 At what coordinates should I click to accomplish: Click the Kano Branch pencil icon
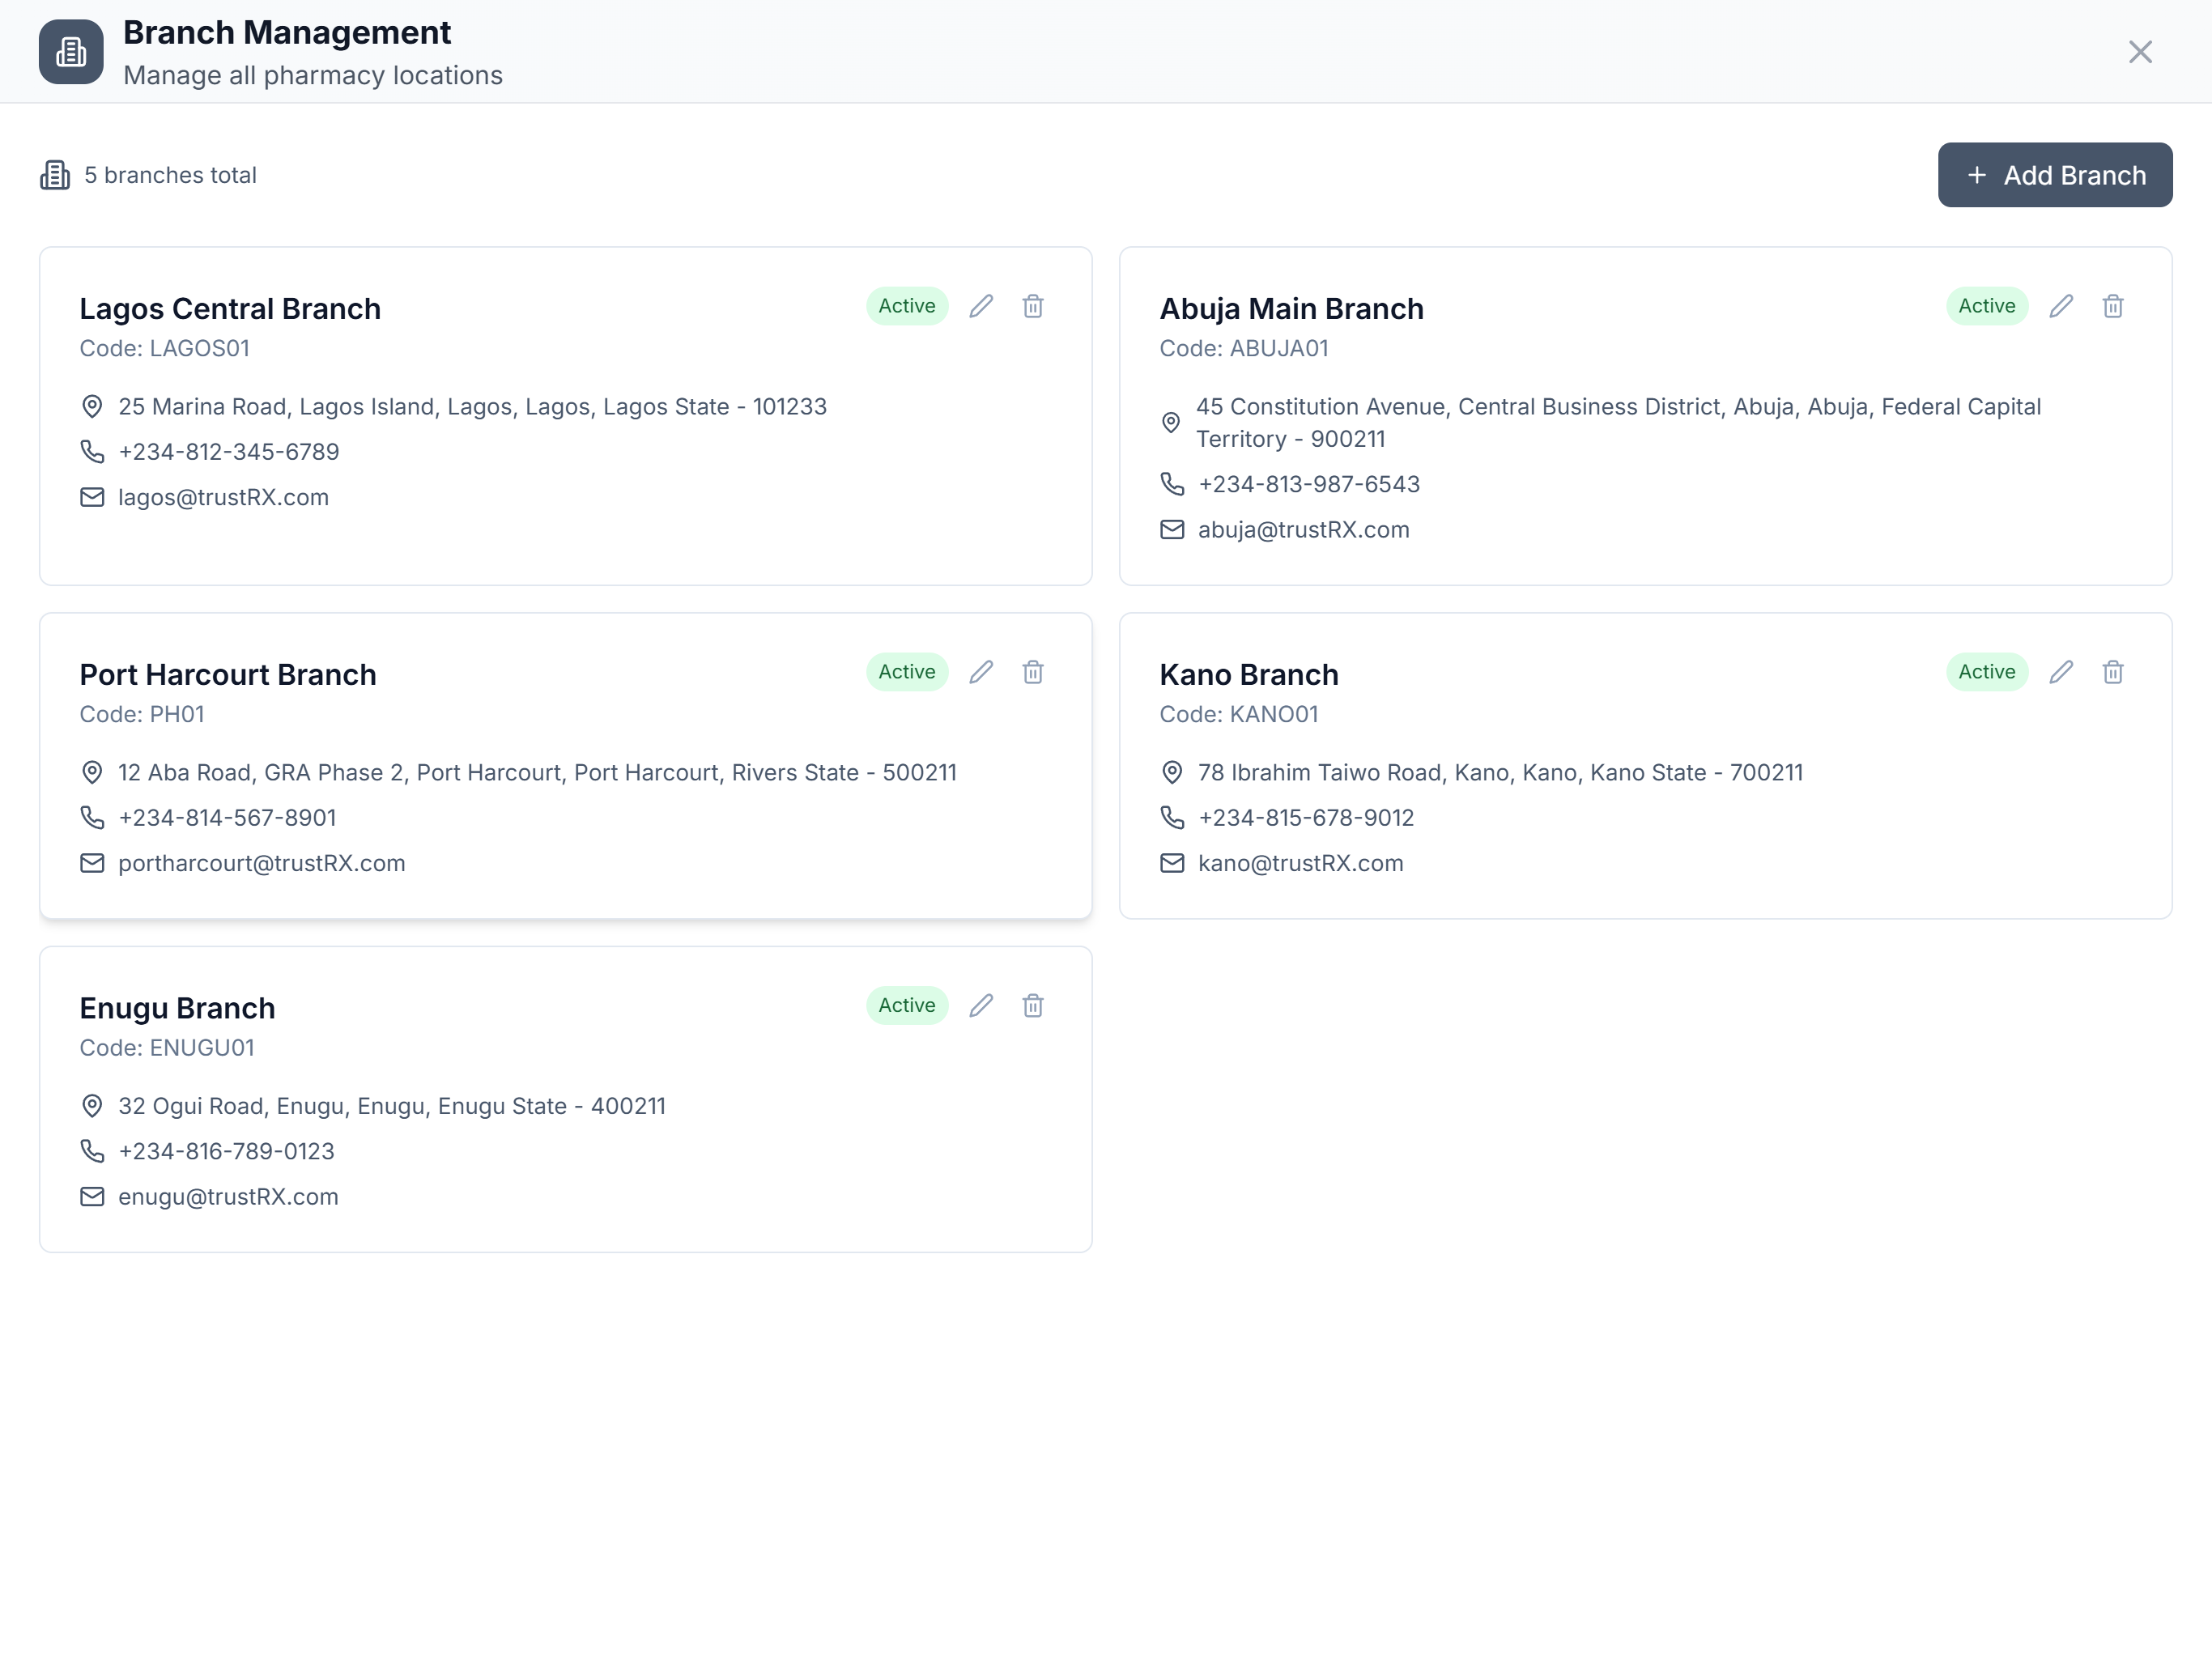point(2061,672)
